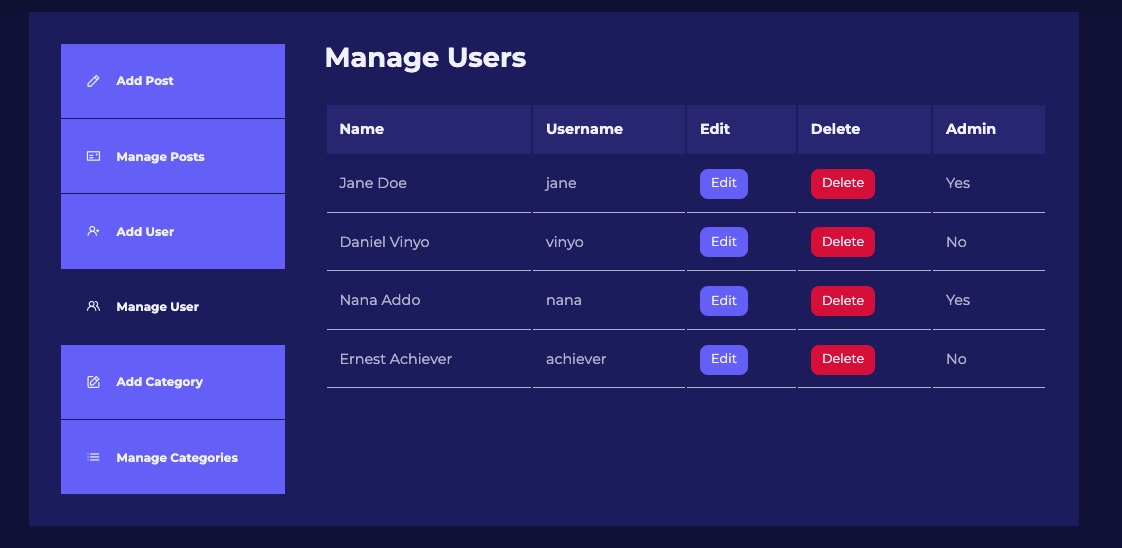Click the Name column header

coord(429,129)
